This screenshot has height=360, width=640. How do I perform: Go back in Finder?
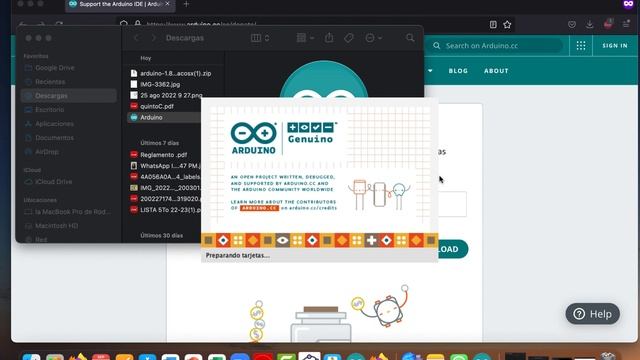(137, 38)
